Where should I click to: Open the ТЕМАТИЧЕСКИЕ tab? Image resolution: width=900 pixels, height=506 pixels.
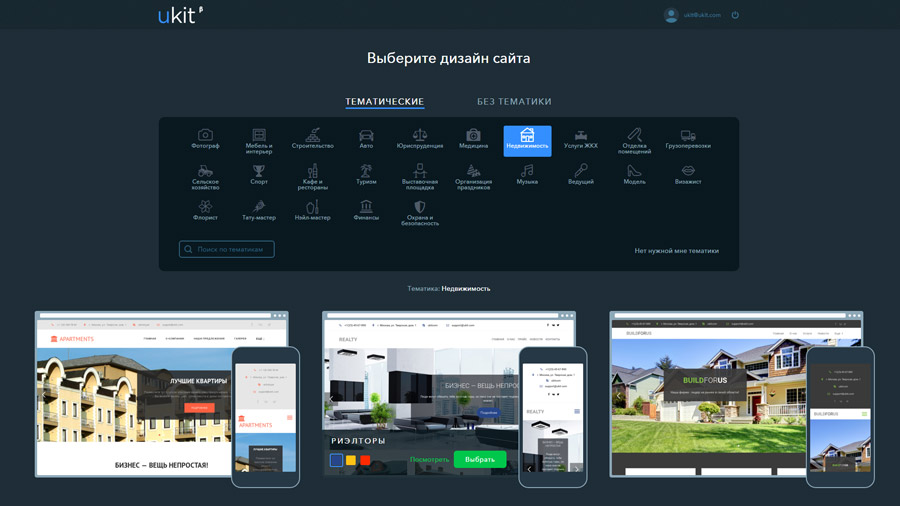pyautogui.click(x=384, y=102)
